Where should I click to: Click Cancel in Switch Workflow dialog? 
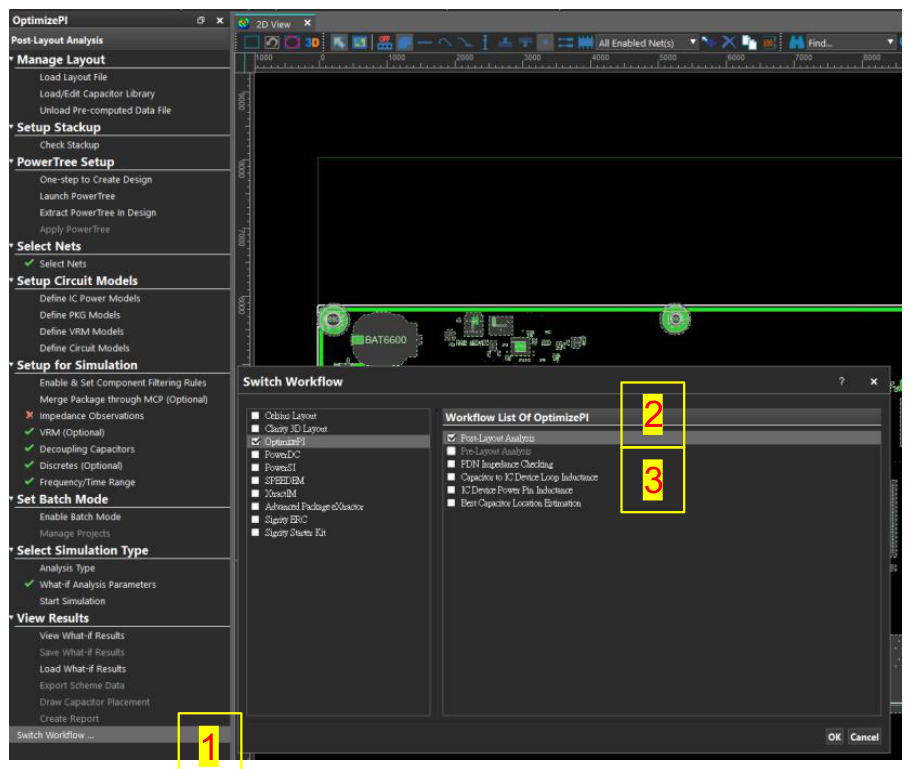[x=864, y=736]
